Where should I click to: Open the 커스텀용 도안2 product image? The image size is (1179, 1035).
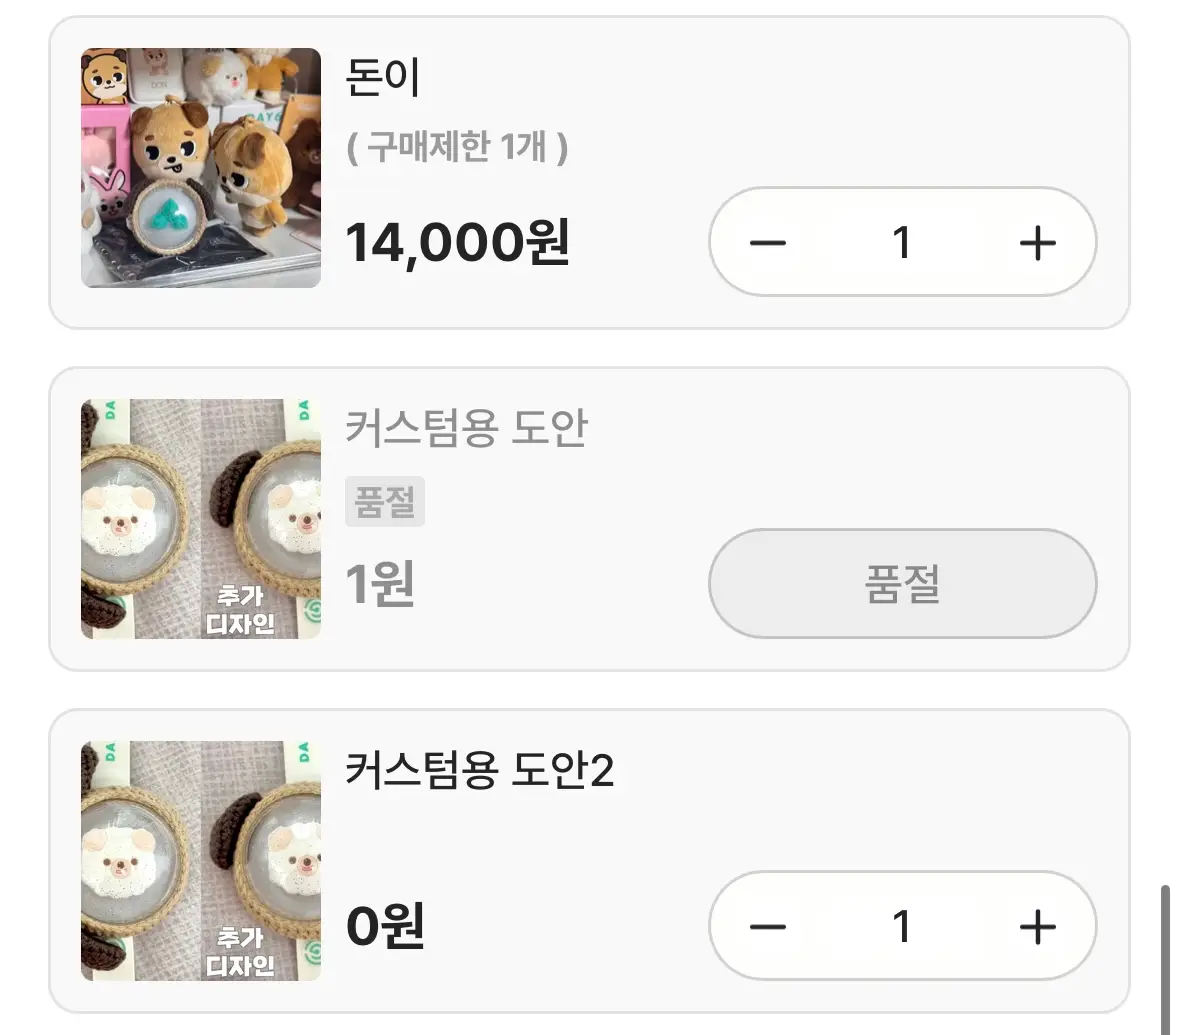tap(201, 861)
